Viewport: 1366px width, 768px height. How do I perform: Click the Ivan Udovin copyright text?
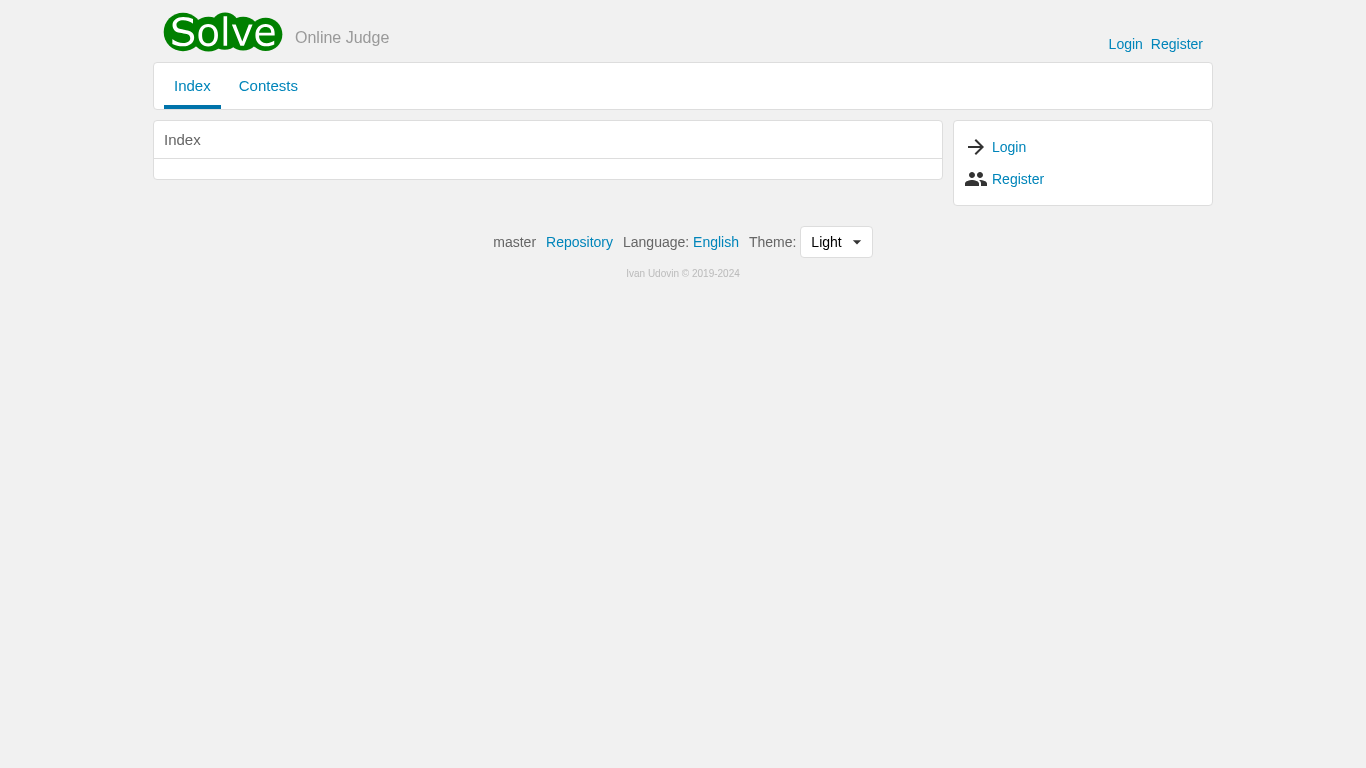pyautogui.click(x=683, y=274)
